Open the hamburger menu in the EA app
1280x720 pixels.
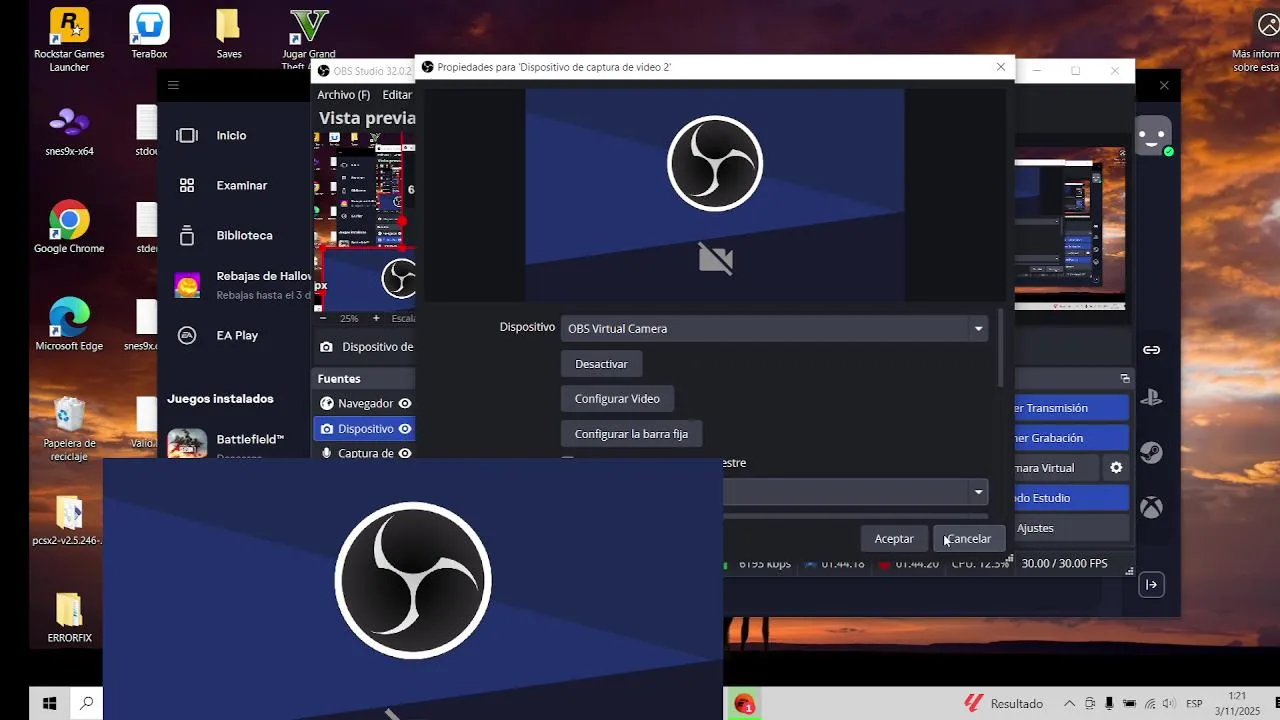173,85
